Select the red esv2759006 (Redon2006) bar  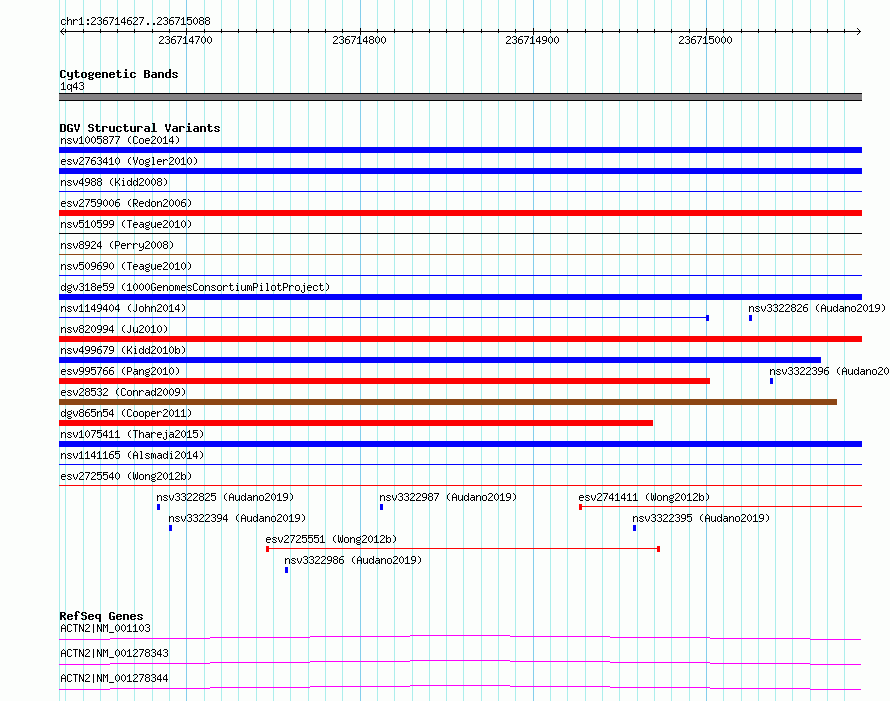coord(460,213)
